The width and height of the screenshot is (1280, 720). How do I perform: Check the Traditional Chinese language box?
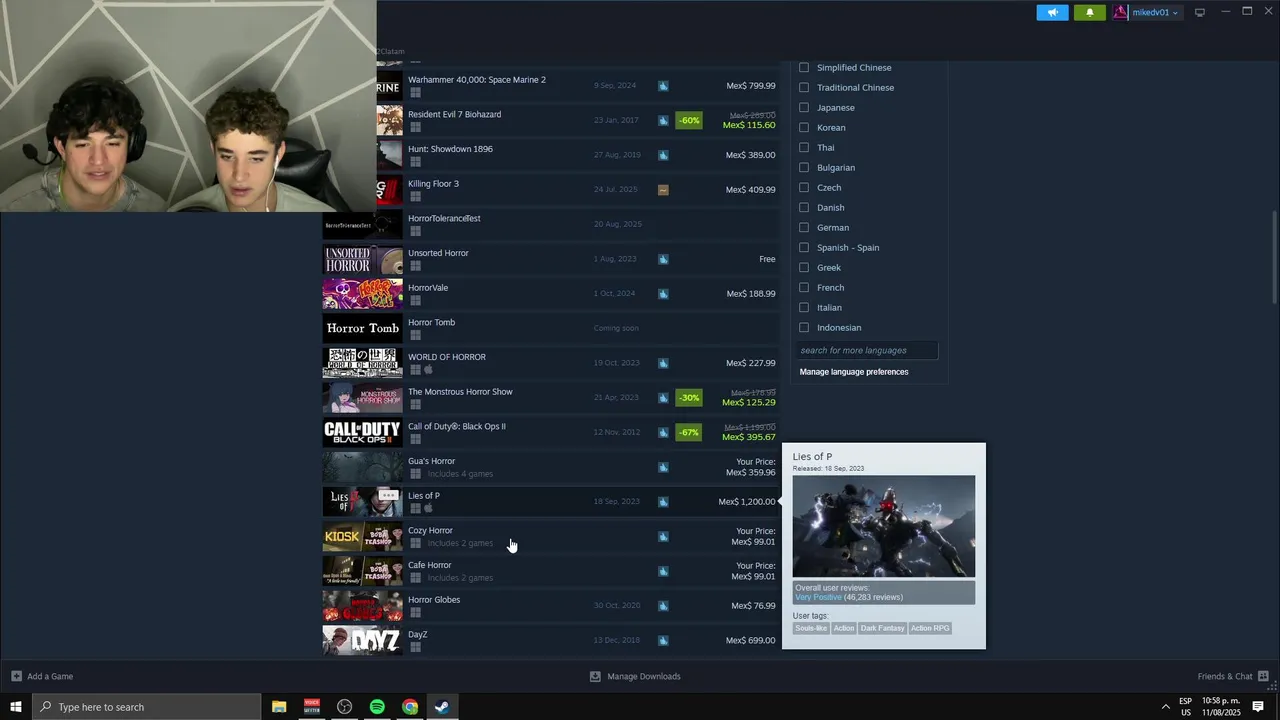point(804,87)
